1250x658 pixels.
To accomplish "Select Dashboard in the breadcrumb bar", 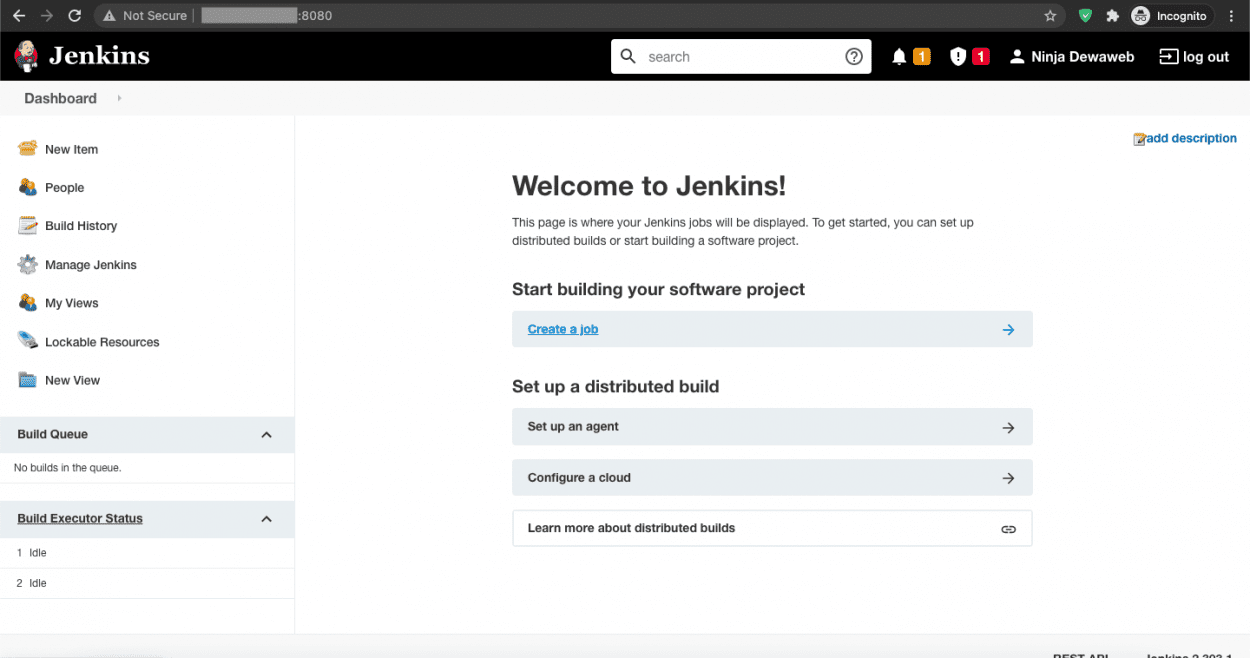I will point(60,98).
